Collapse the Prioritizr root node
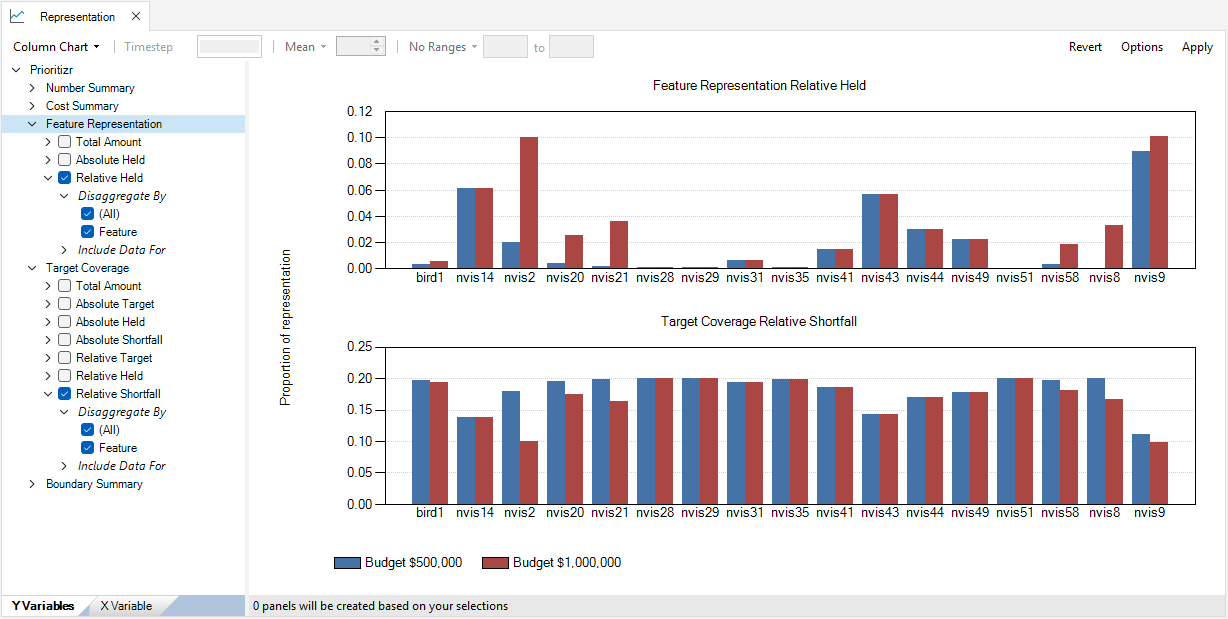1228x619 pixels. coord(16,70)
